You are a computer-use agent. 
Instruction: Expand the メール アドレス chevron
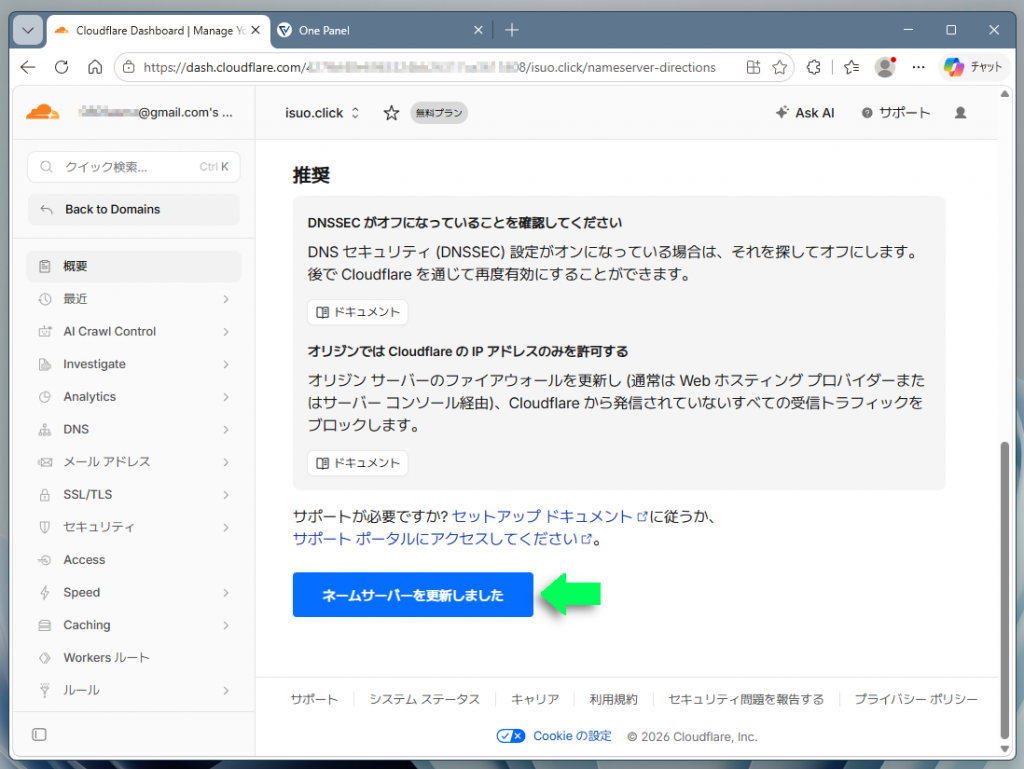[x=226, y=462]
